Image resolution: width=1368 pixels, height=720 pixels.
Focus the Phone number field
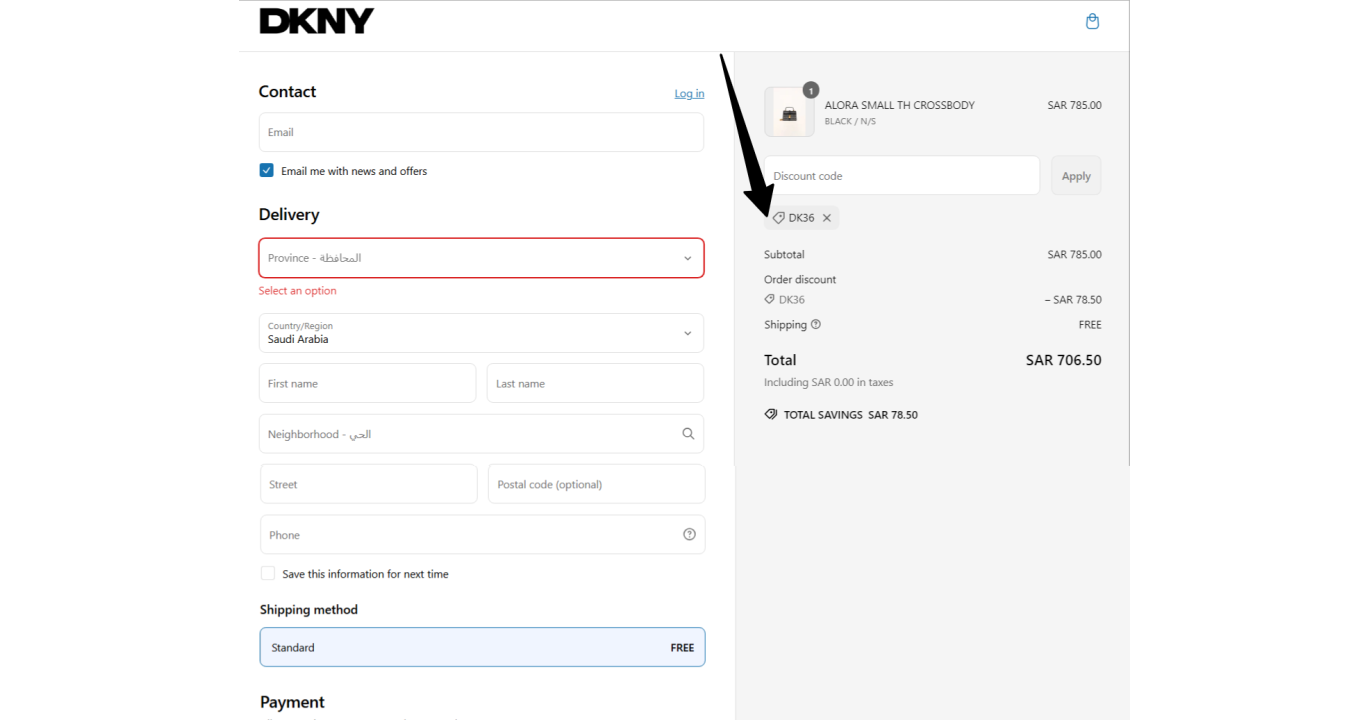[x=482, y=534]
